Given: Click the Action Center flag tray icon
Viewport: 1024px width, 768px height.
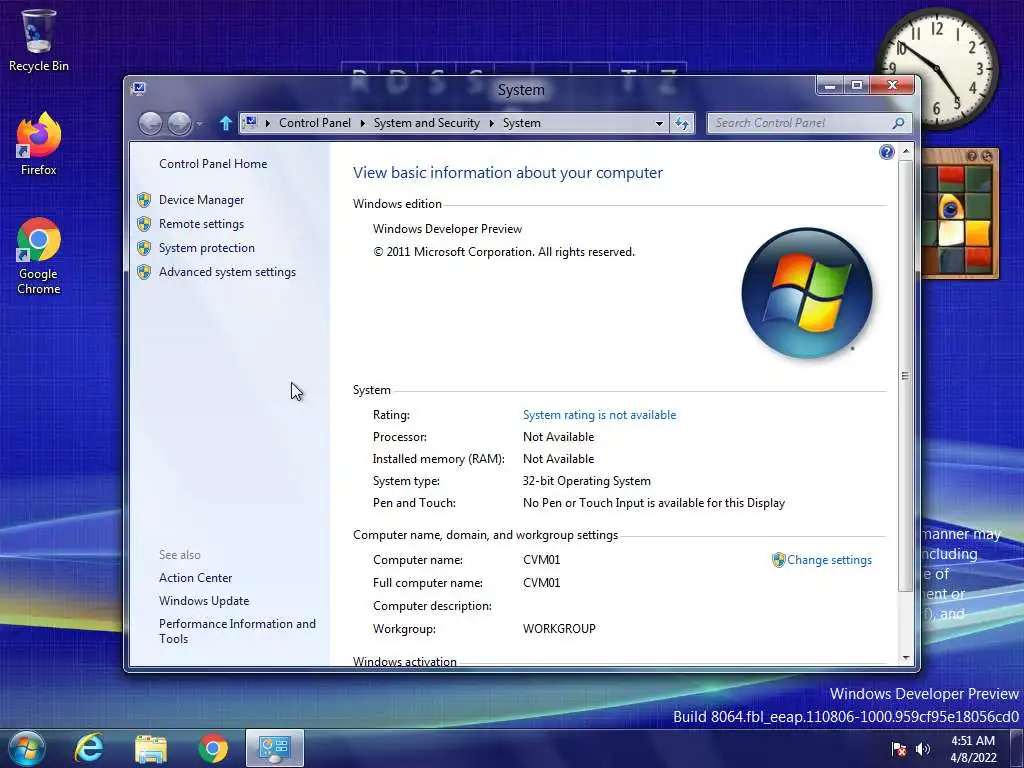Looking at the screenshot, I should [x=899, y=749].
